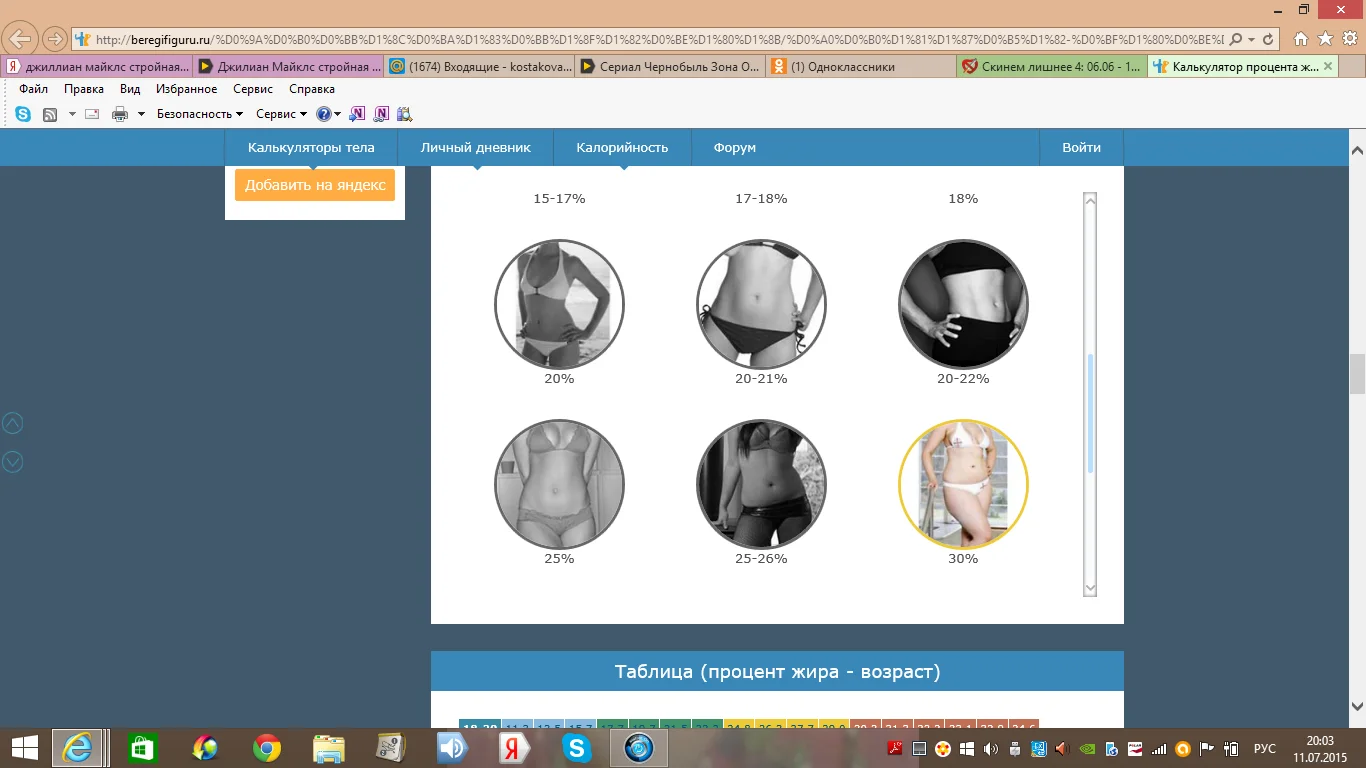Go back with the browser Back arrow
The height and width of the screenshot is (768, 1366).
coord(20,39)
